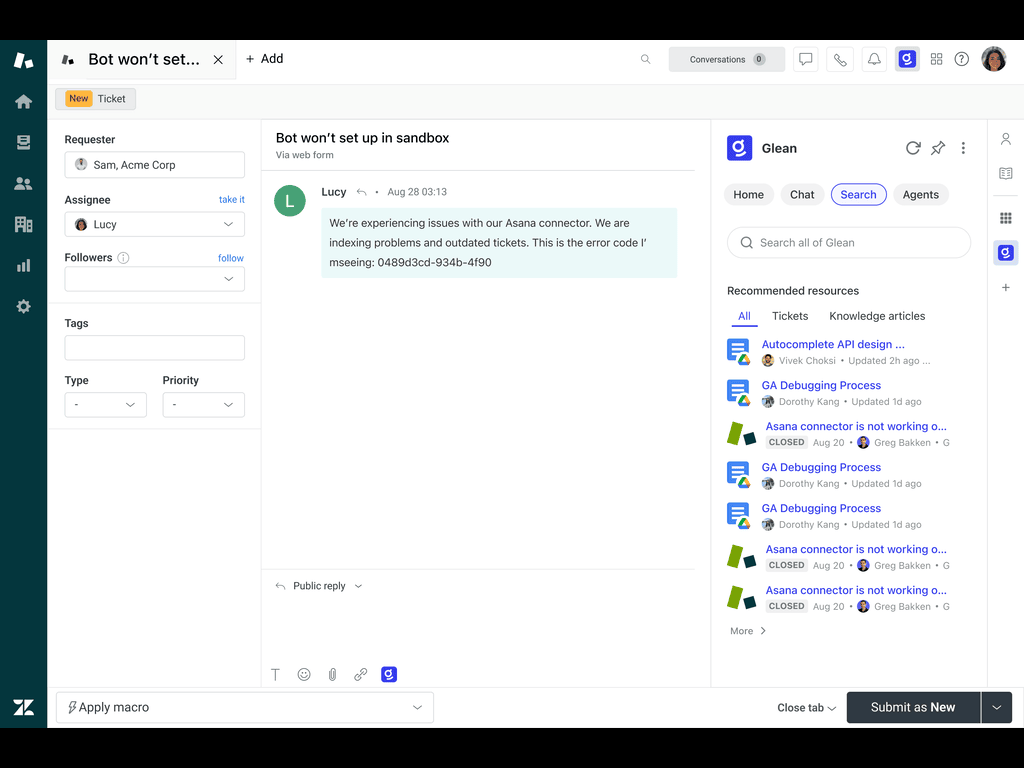Click the Search all of Glean field
Screen dimensions: 1024x768
(x=849, y=243)
